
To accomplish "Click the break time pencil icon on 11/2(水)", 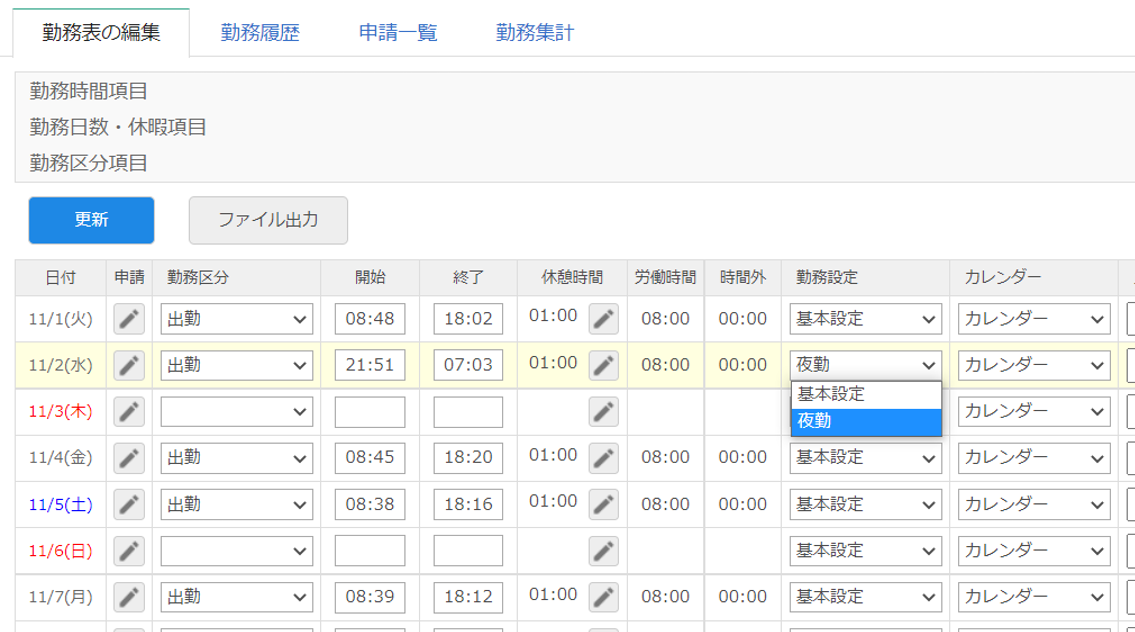I will pyautogui.click(x=601, y=365).
